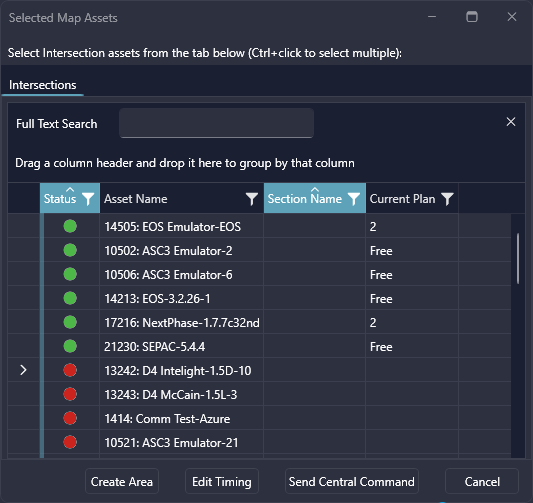
Task: Open the Status column filter
Action: pos(88,199)
